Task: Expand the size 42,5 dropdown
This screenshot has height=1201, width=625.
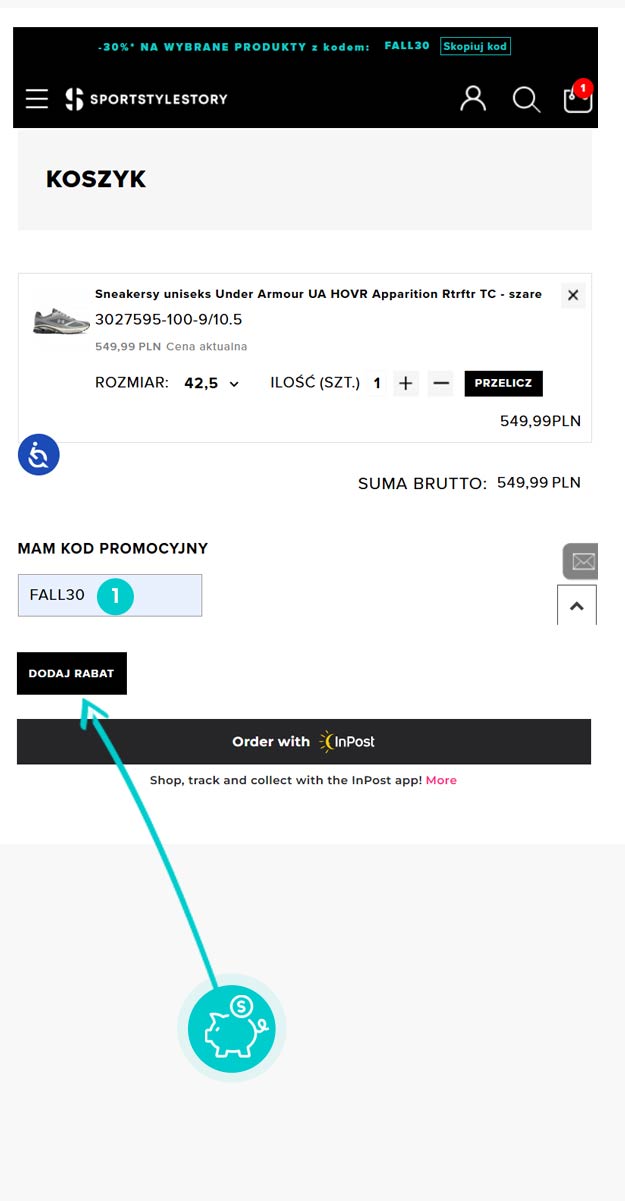Action: point(212,383)
